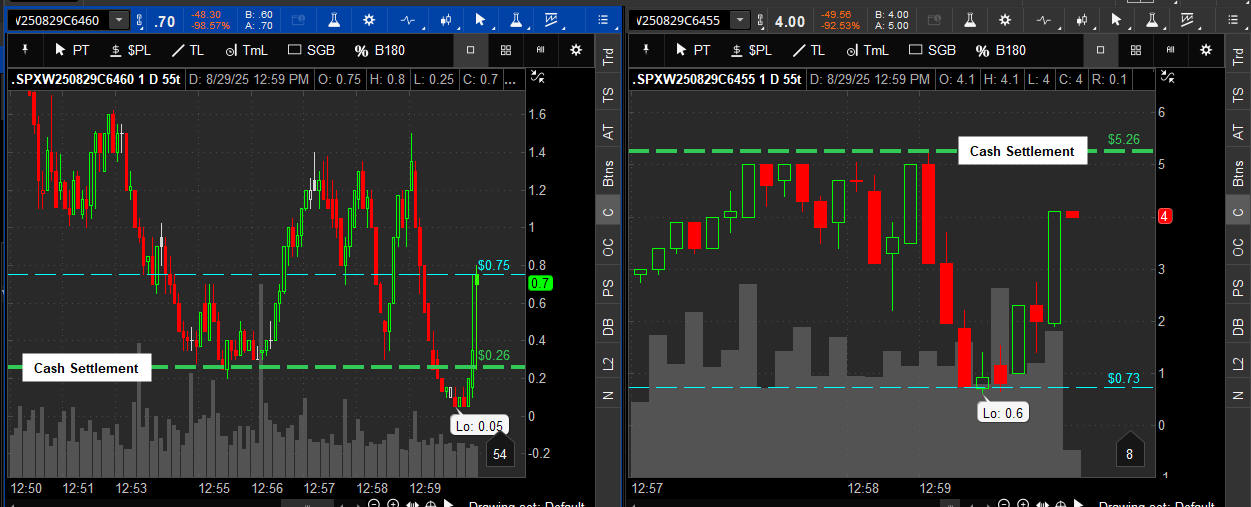
Task: Click the Cash Settlement label on right chart
Action: [1022, 152]
